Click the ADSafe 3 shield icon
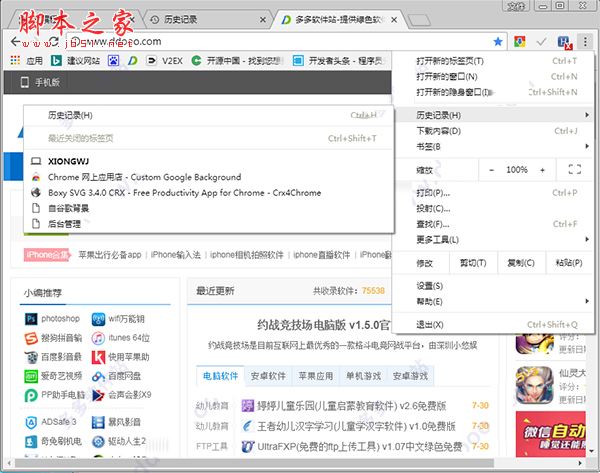The width and height of the screenshot is (600, 473). [x=31, y=422]
